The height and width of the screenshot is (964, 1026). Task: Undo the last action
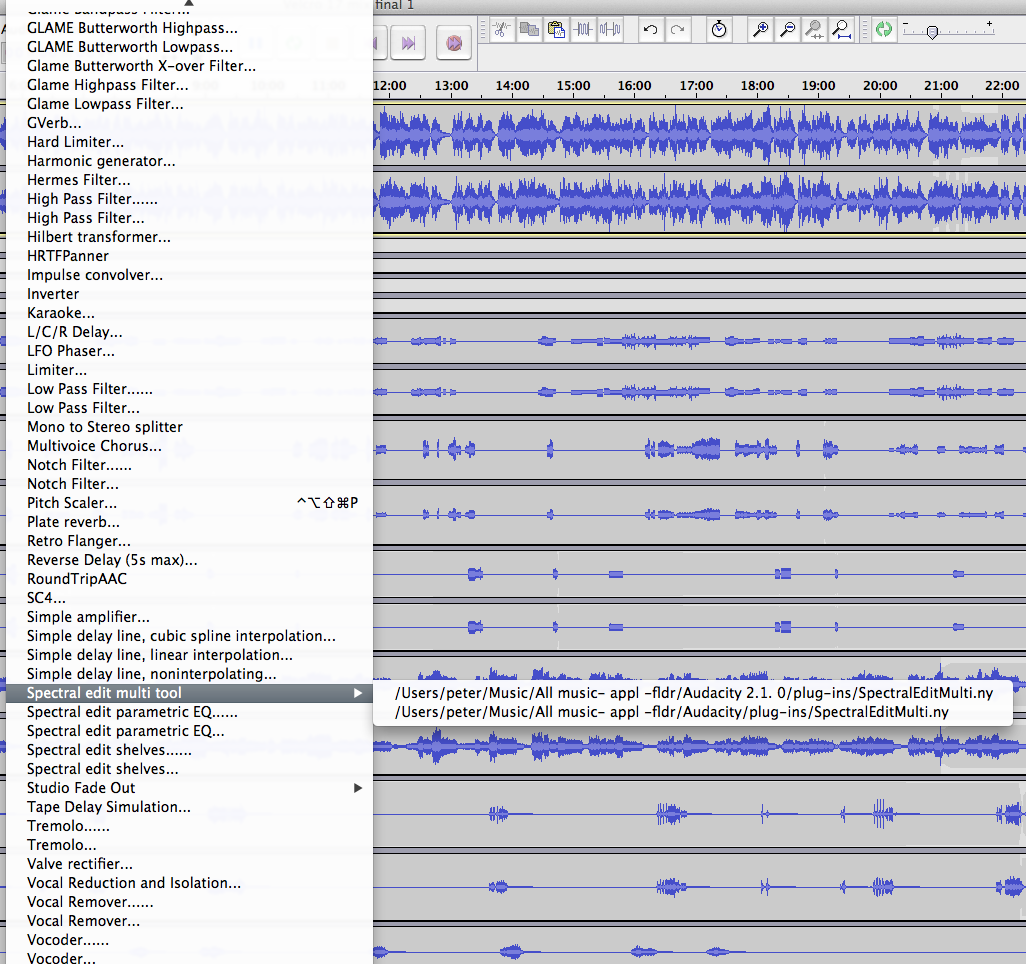(x=650, y=29)
